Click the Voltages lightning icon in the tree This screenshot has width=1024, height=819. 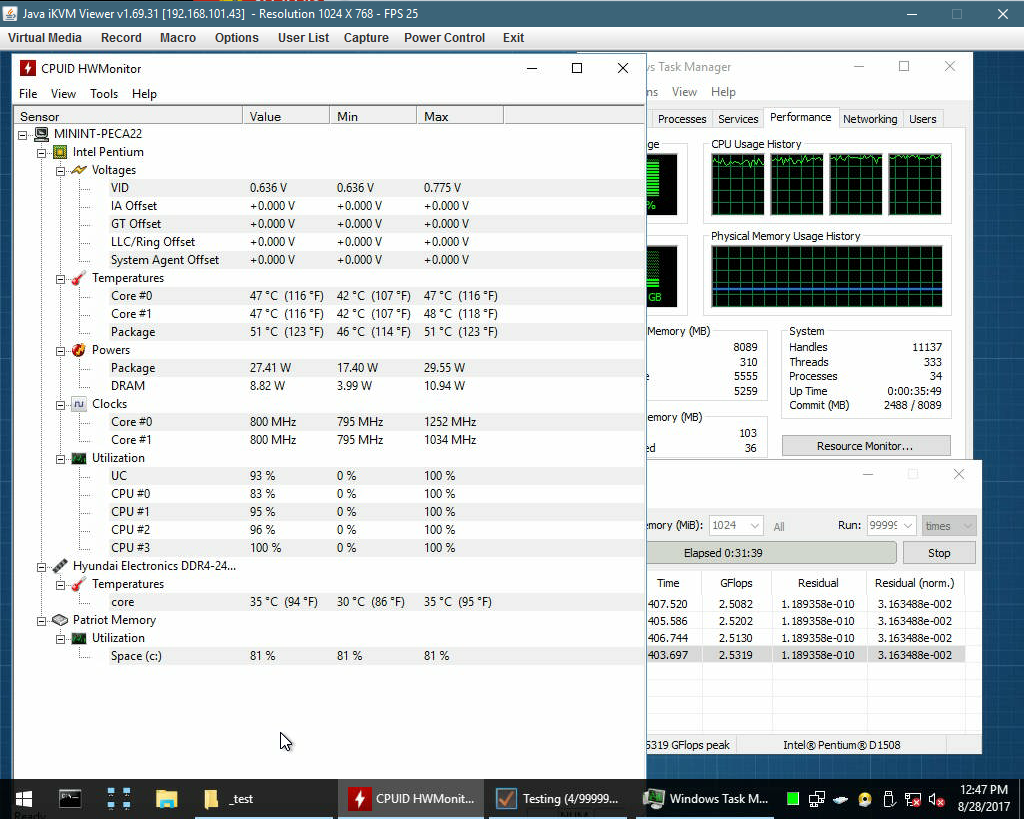78,170
